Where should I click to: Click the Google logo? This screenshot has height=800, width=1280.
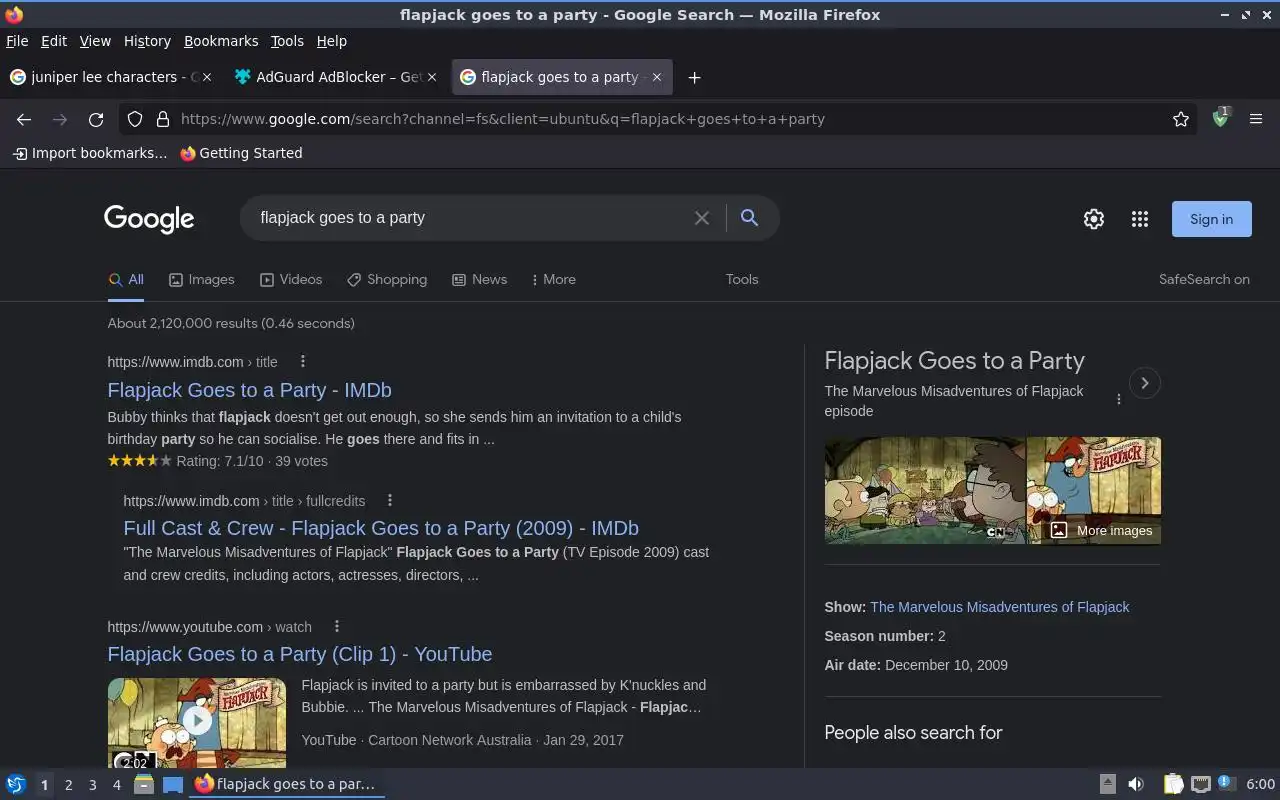pos(149,219)
